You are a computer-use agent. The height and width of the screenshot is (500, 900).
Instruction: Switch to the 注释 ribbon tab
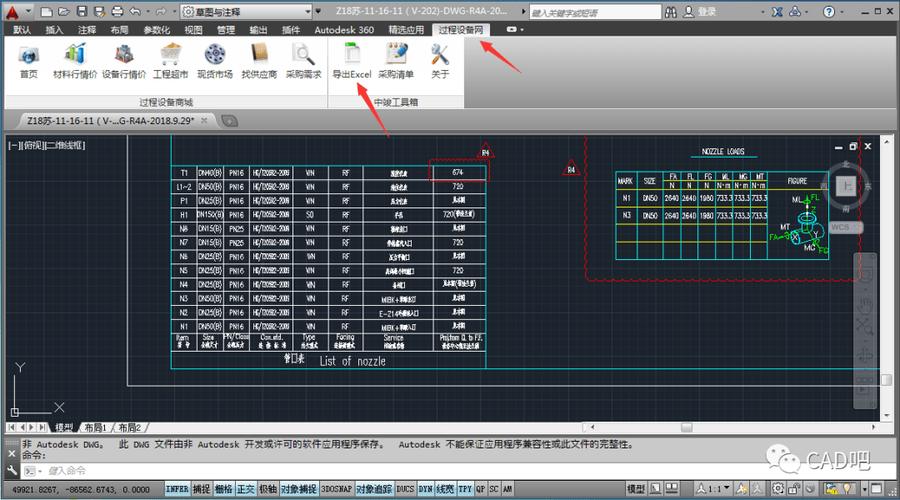[x=87, y=30]
